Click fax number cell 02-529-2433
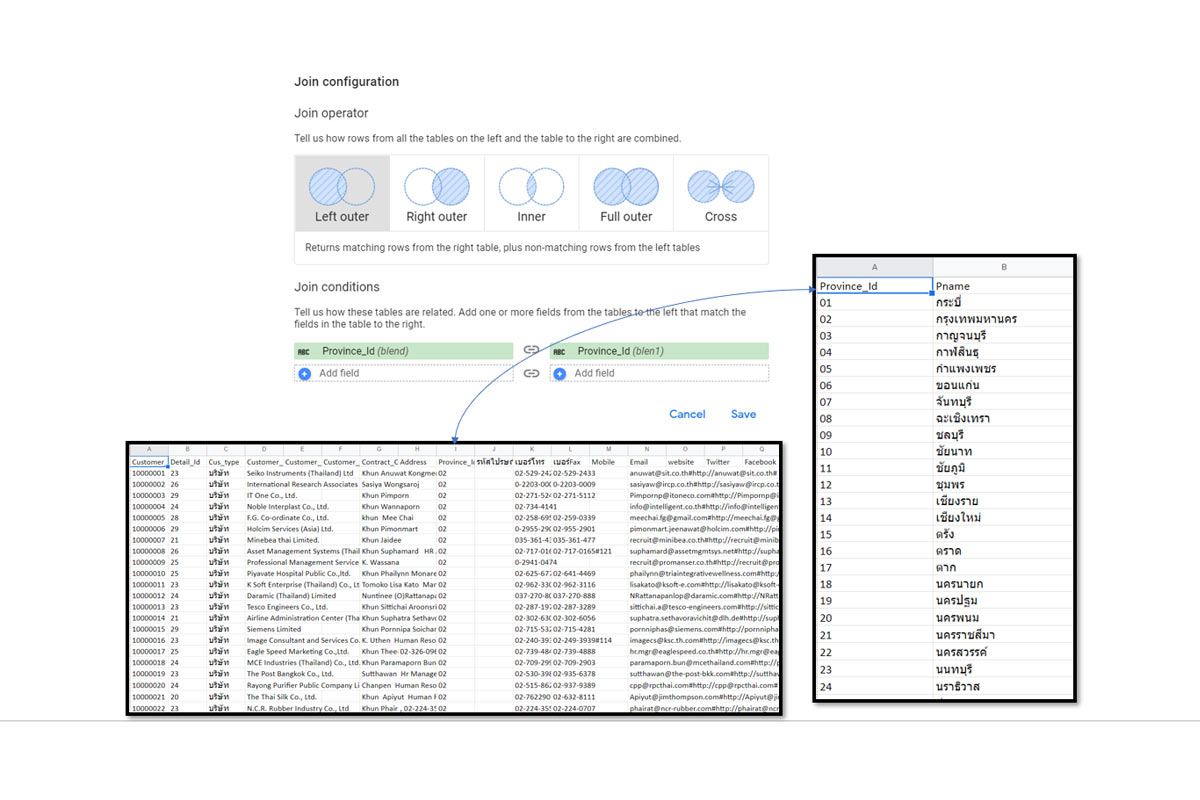 574,473
